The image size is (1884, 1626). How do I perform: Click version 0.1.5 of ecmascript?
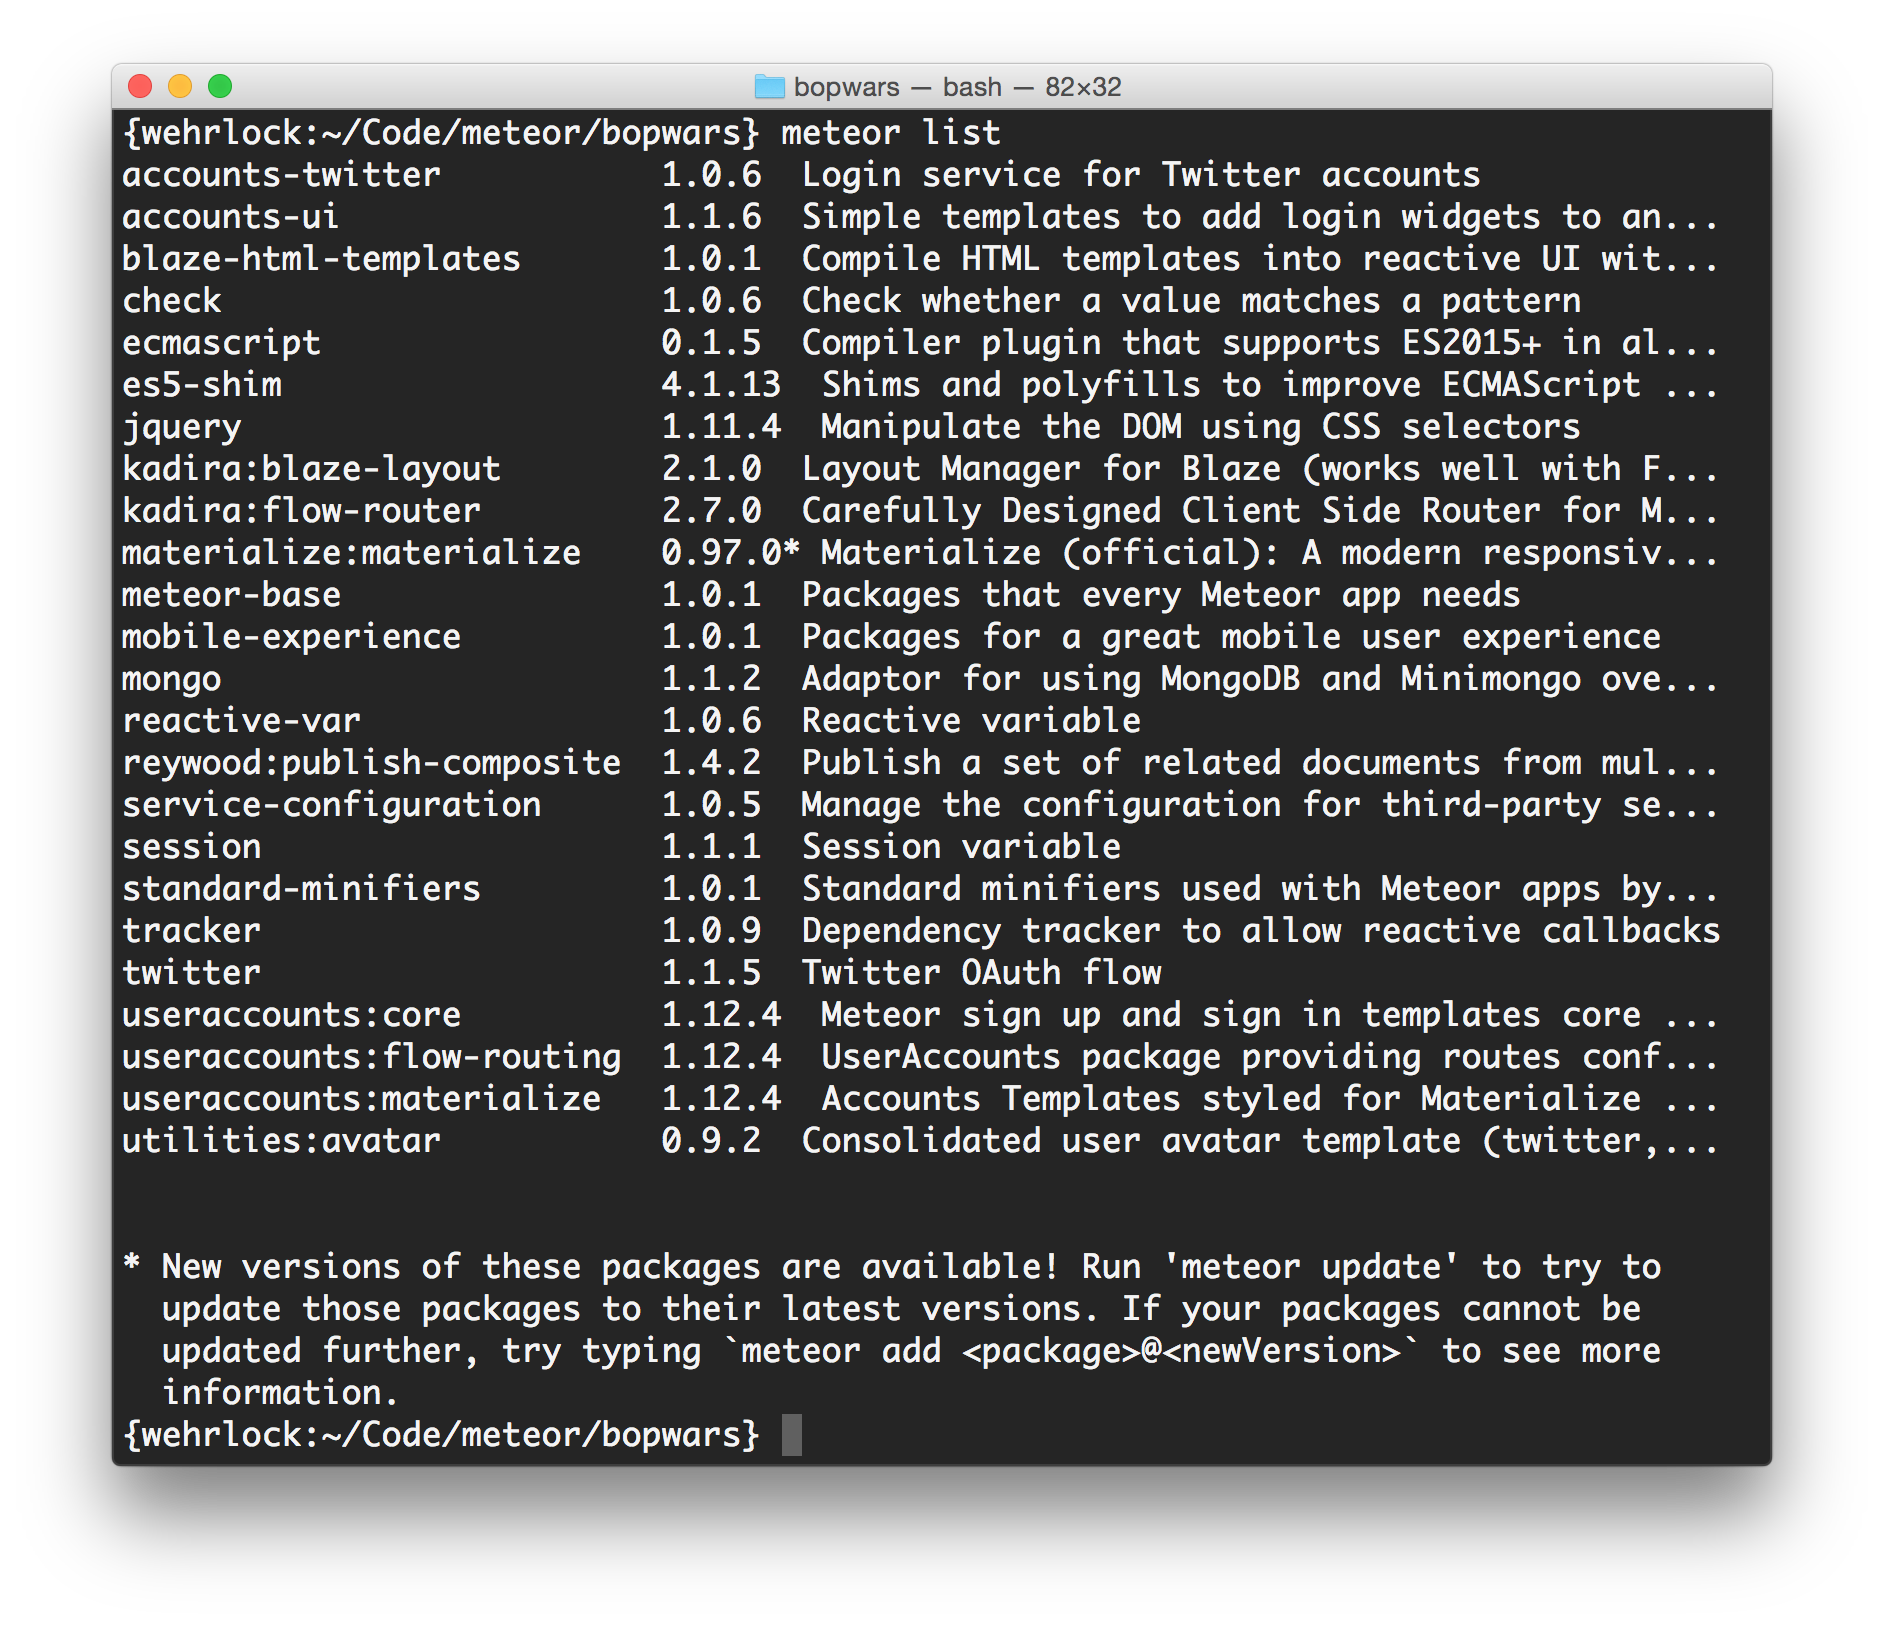[711, 343]
